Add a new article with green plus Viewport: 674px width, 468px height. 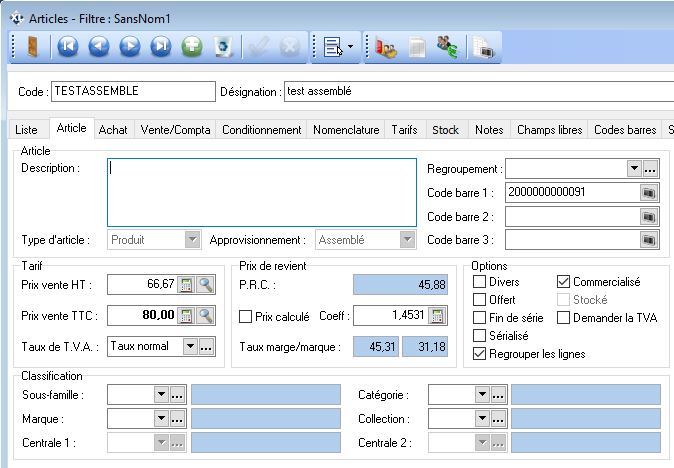coord(193,46)
